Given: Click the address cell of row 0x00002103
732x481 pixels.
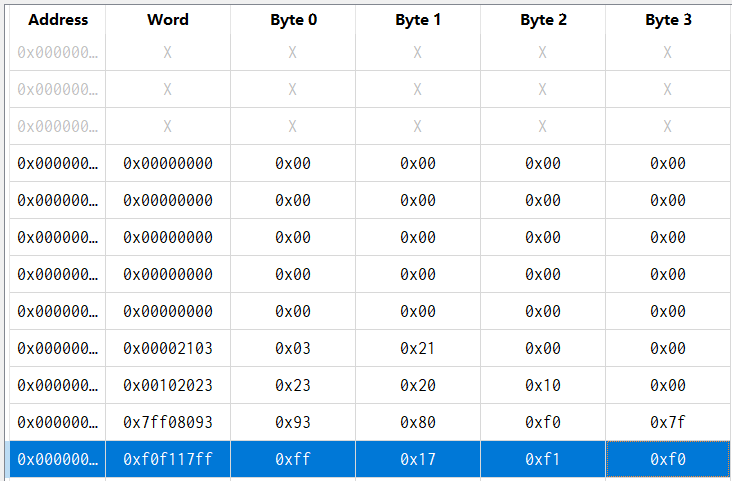Looking at the screenshot, I should point(57,348).
